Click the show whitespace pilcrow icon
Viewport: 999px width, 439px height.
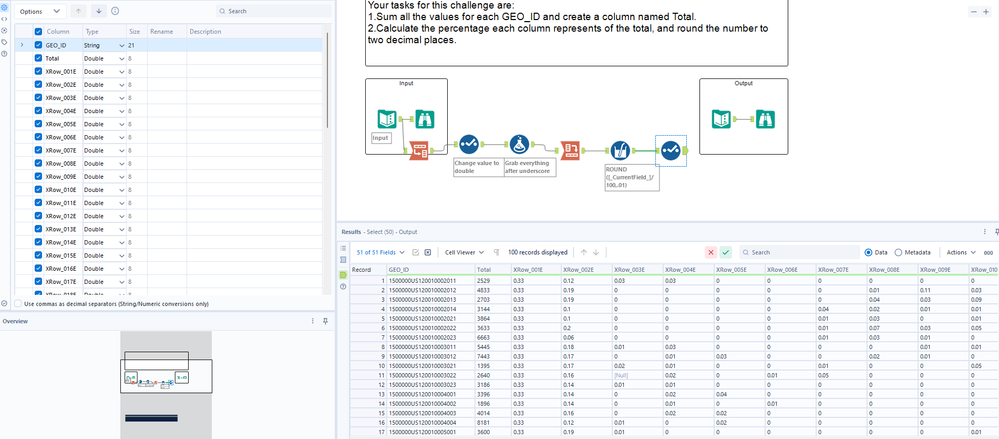pyautogui.click(x=496, y=252)
